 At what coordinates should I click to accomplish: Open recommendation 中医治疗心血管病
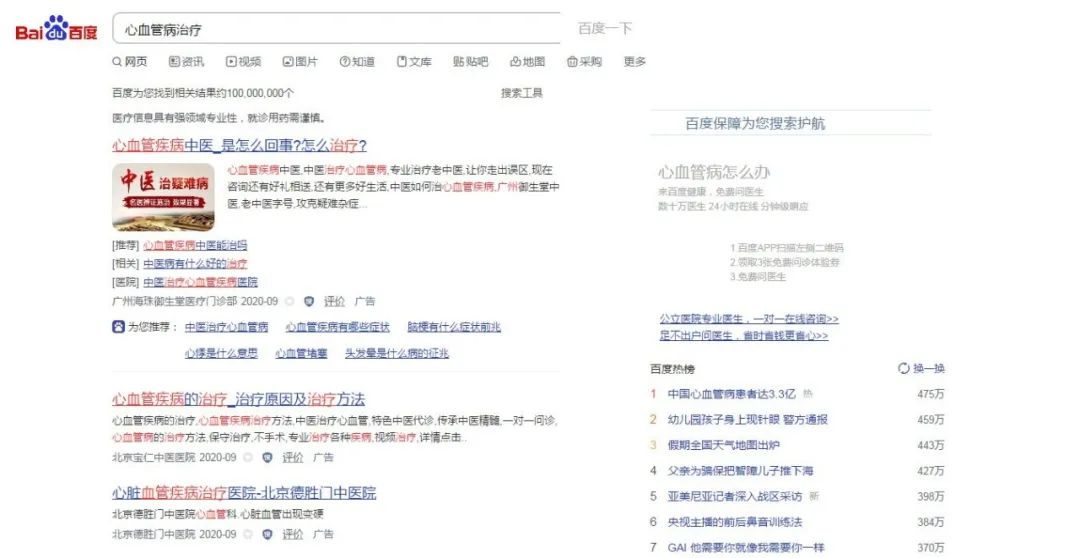click(227, 327)
